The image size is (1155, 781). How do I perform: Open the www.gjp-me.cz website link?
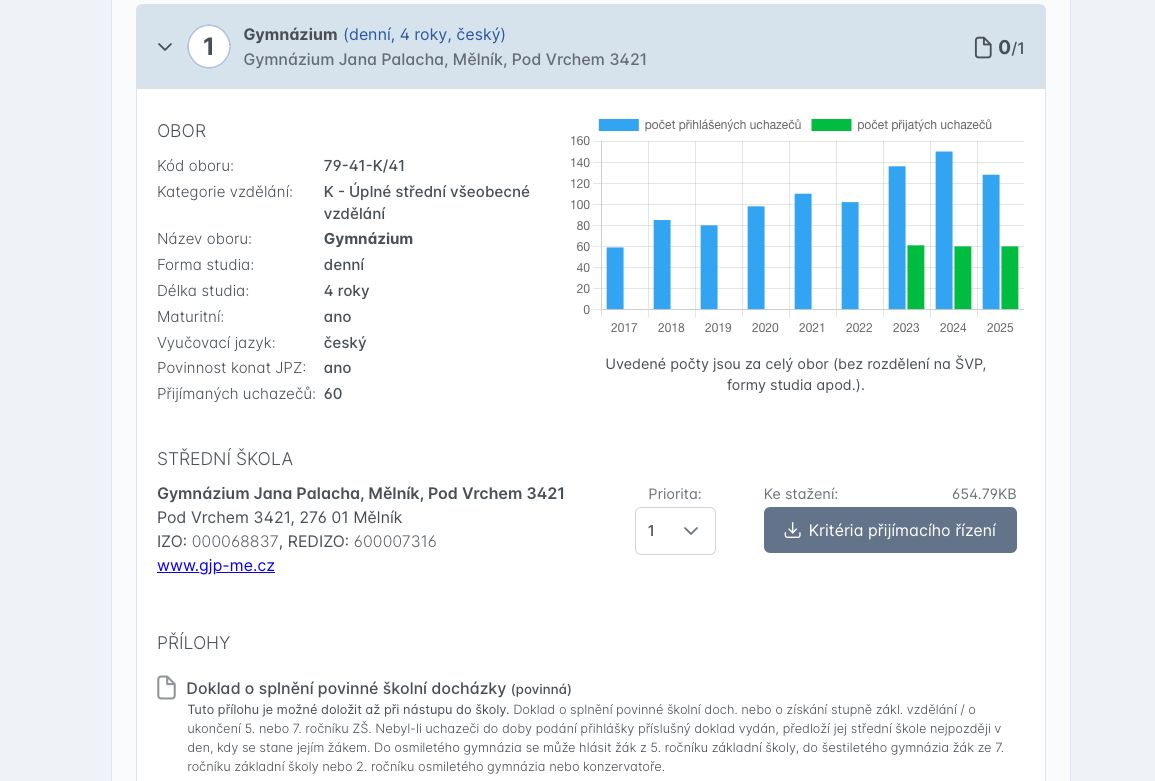click(x=216, y=566)
